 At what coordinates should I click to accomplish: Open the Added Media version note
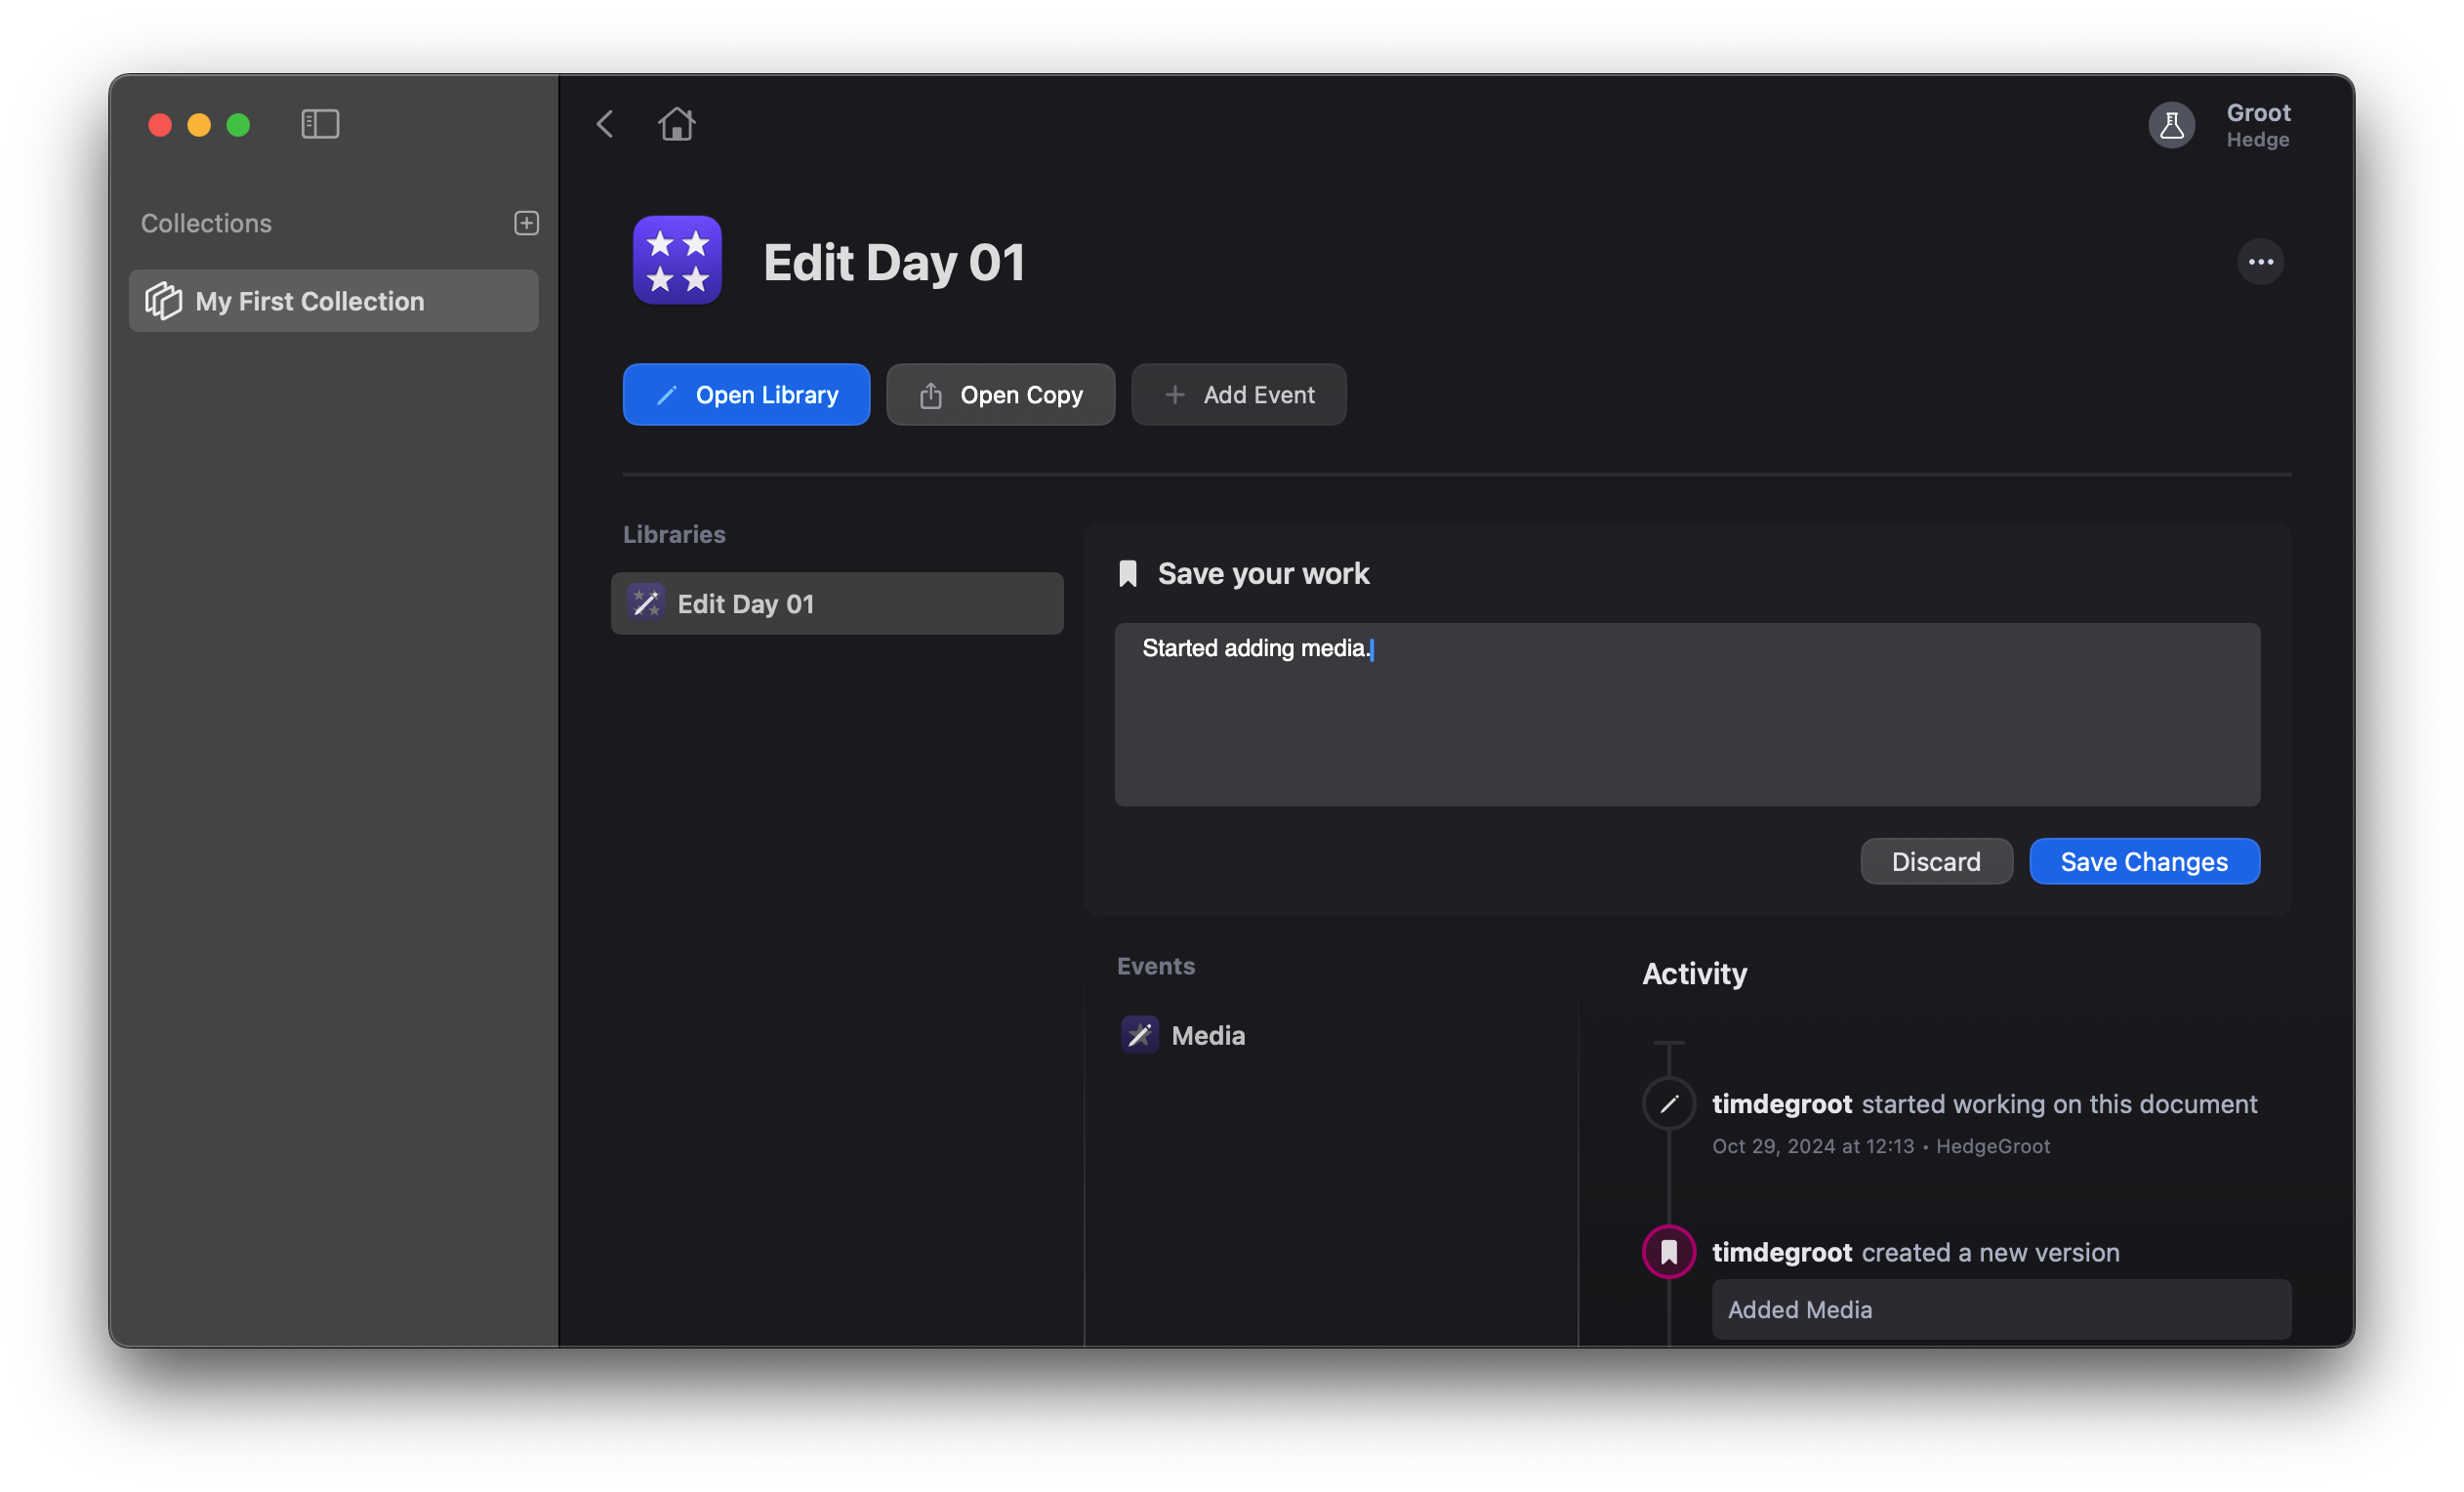coord(2000,1310)
